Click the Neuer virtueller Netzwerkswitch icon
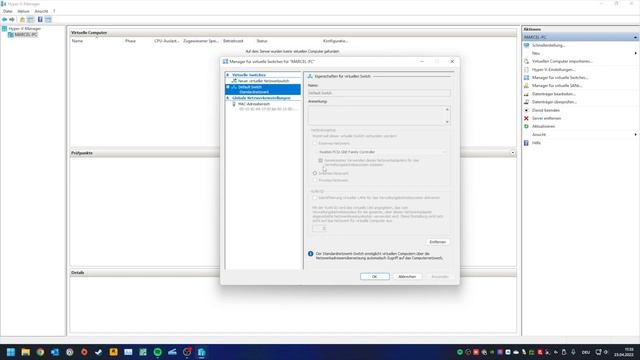 tap(234, 81)
